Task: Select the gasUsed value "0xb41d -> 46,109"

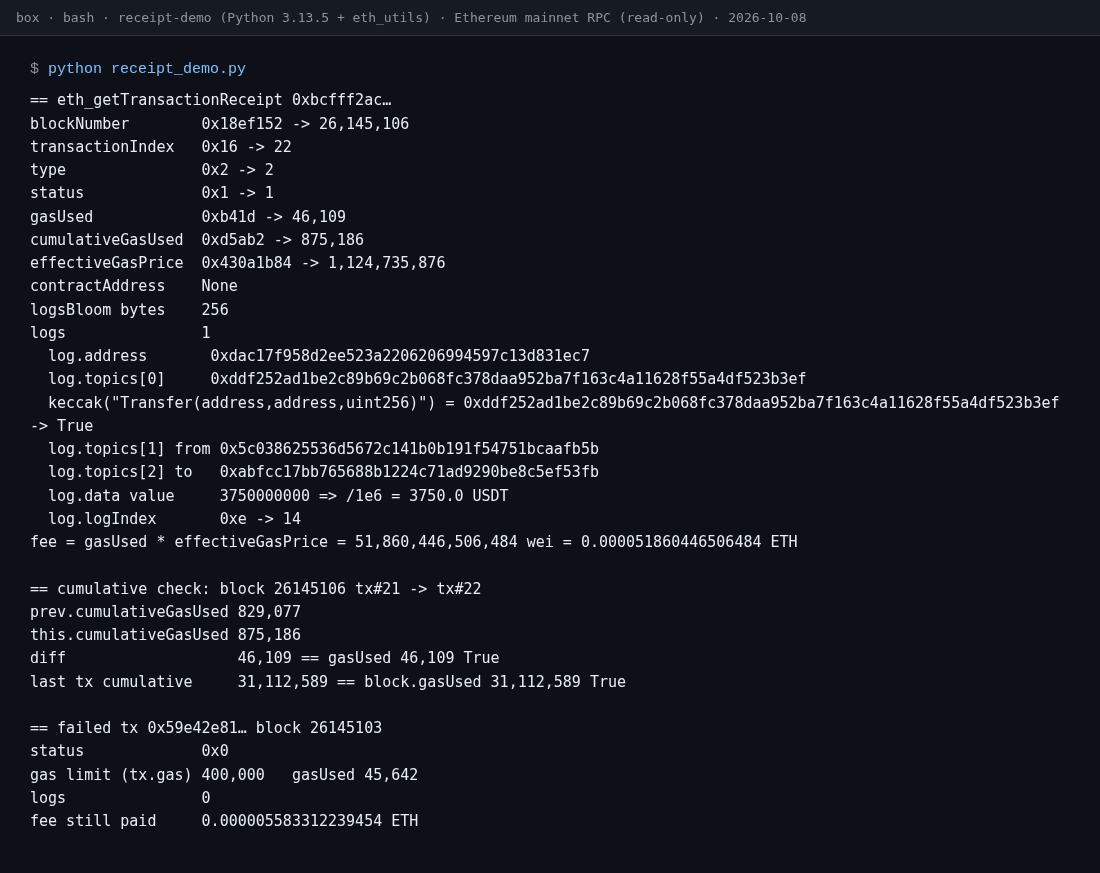Action: [274, 216]
